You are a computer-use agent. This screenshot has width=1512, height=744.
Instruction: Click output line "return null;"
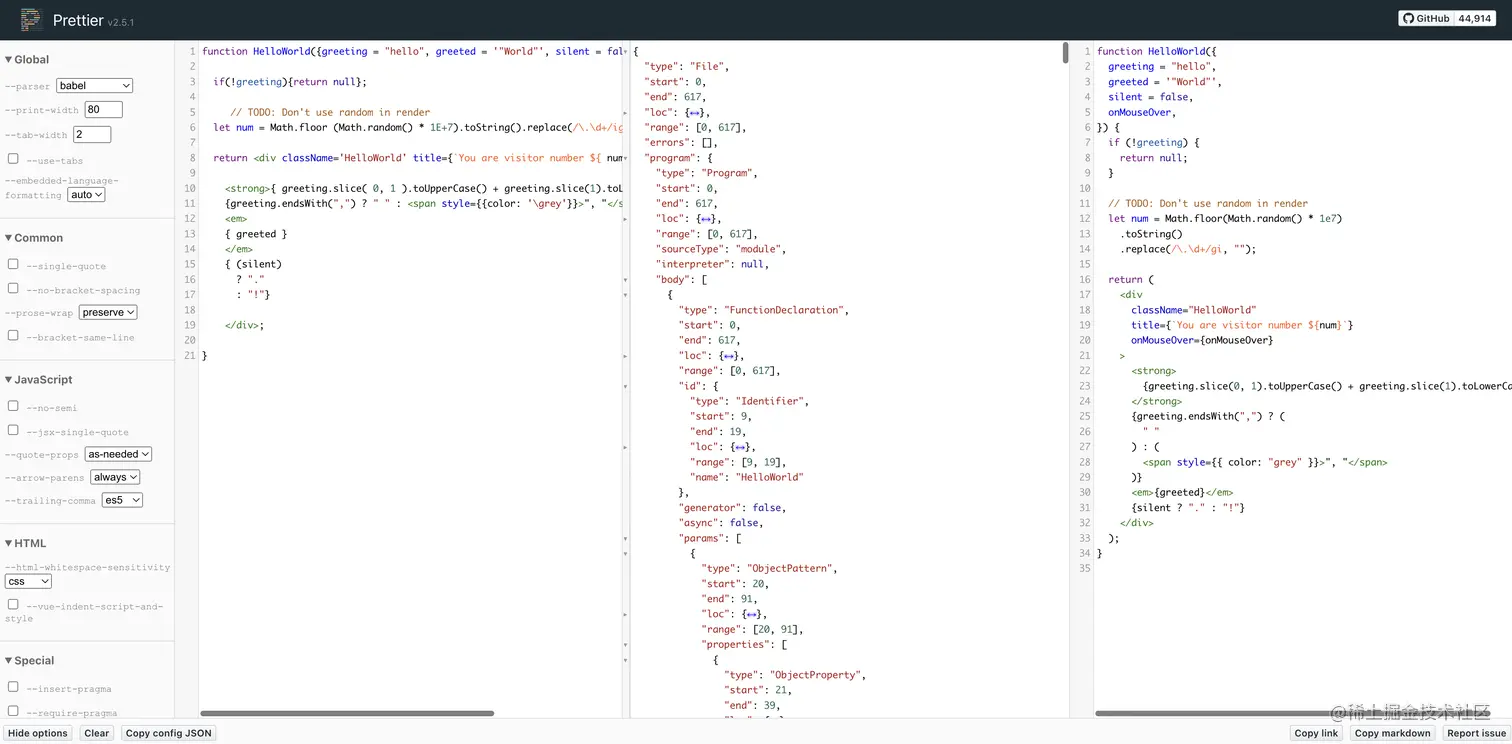point(1154,158)
